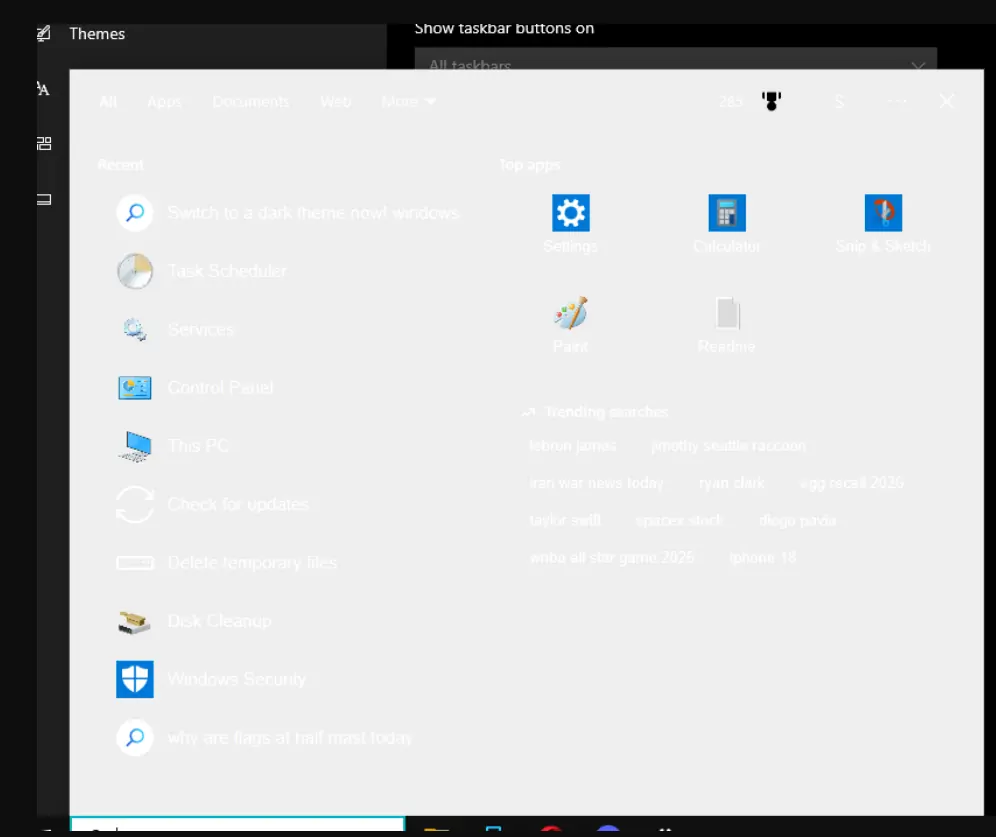The height and width of the screenshot is (837, 996).
Task: Click the Themes icon in Settings sidebar
Action: pos(44,33)
